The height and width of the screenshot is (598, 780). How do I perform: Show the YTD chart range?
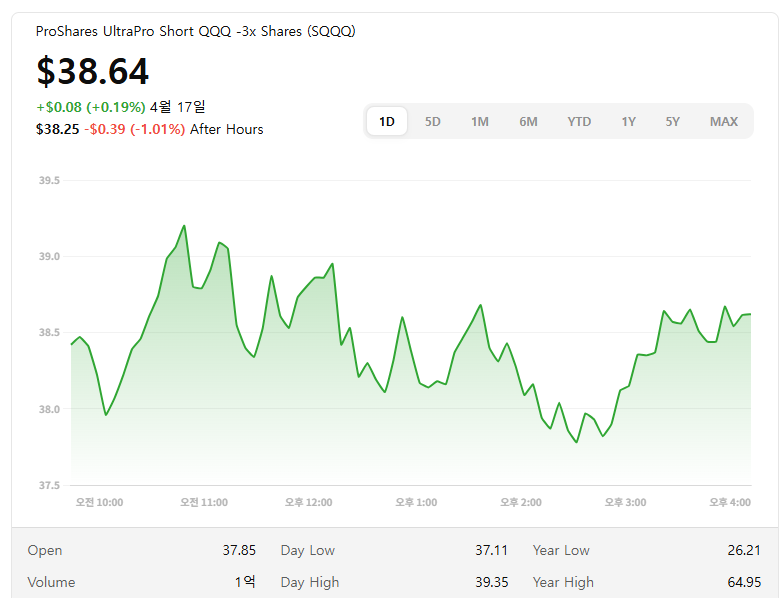[x=579, y=121]
